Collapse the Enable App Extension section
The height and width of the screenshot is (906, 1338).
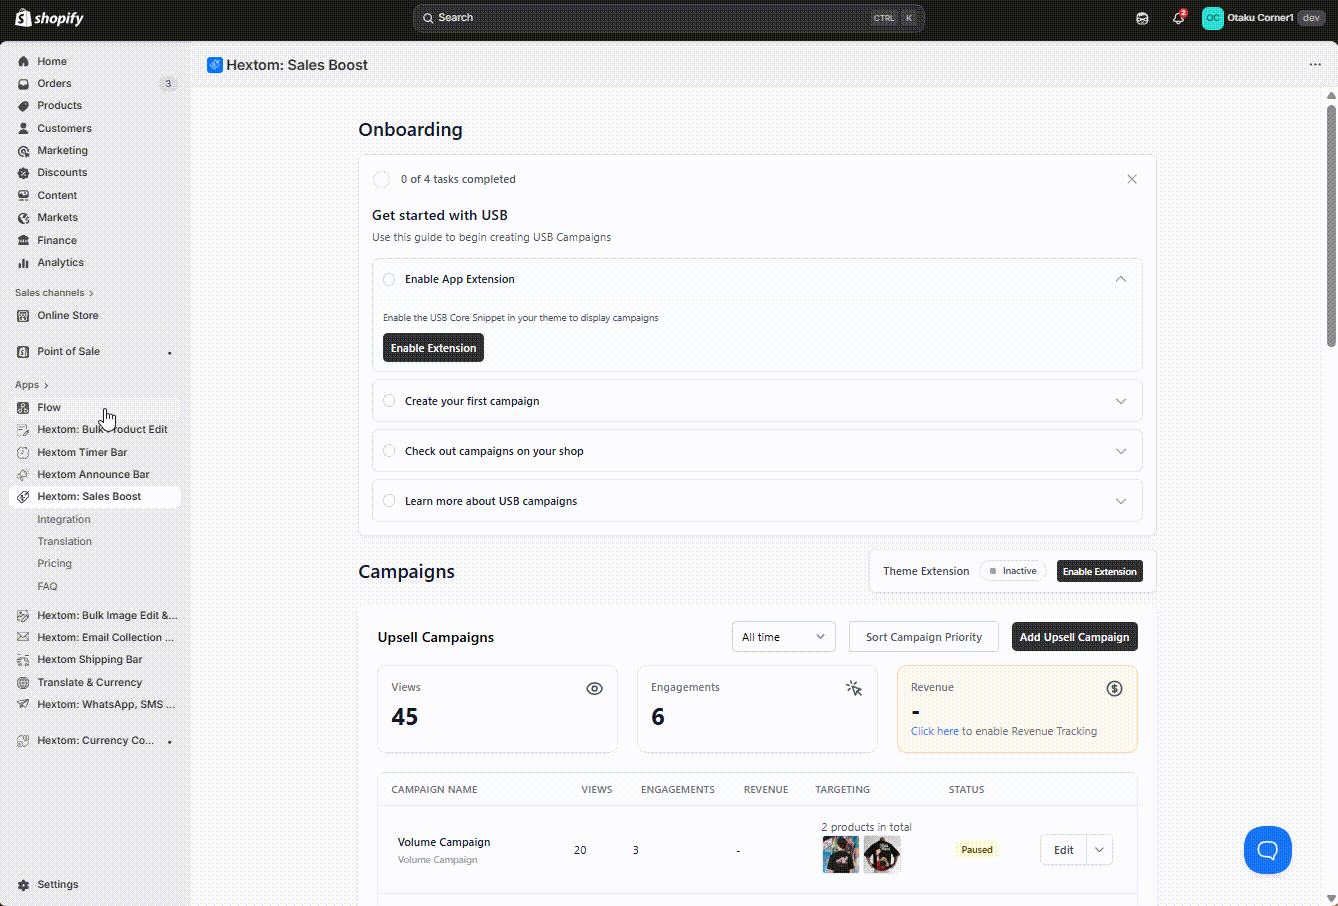point(1121,279)
